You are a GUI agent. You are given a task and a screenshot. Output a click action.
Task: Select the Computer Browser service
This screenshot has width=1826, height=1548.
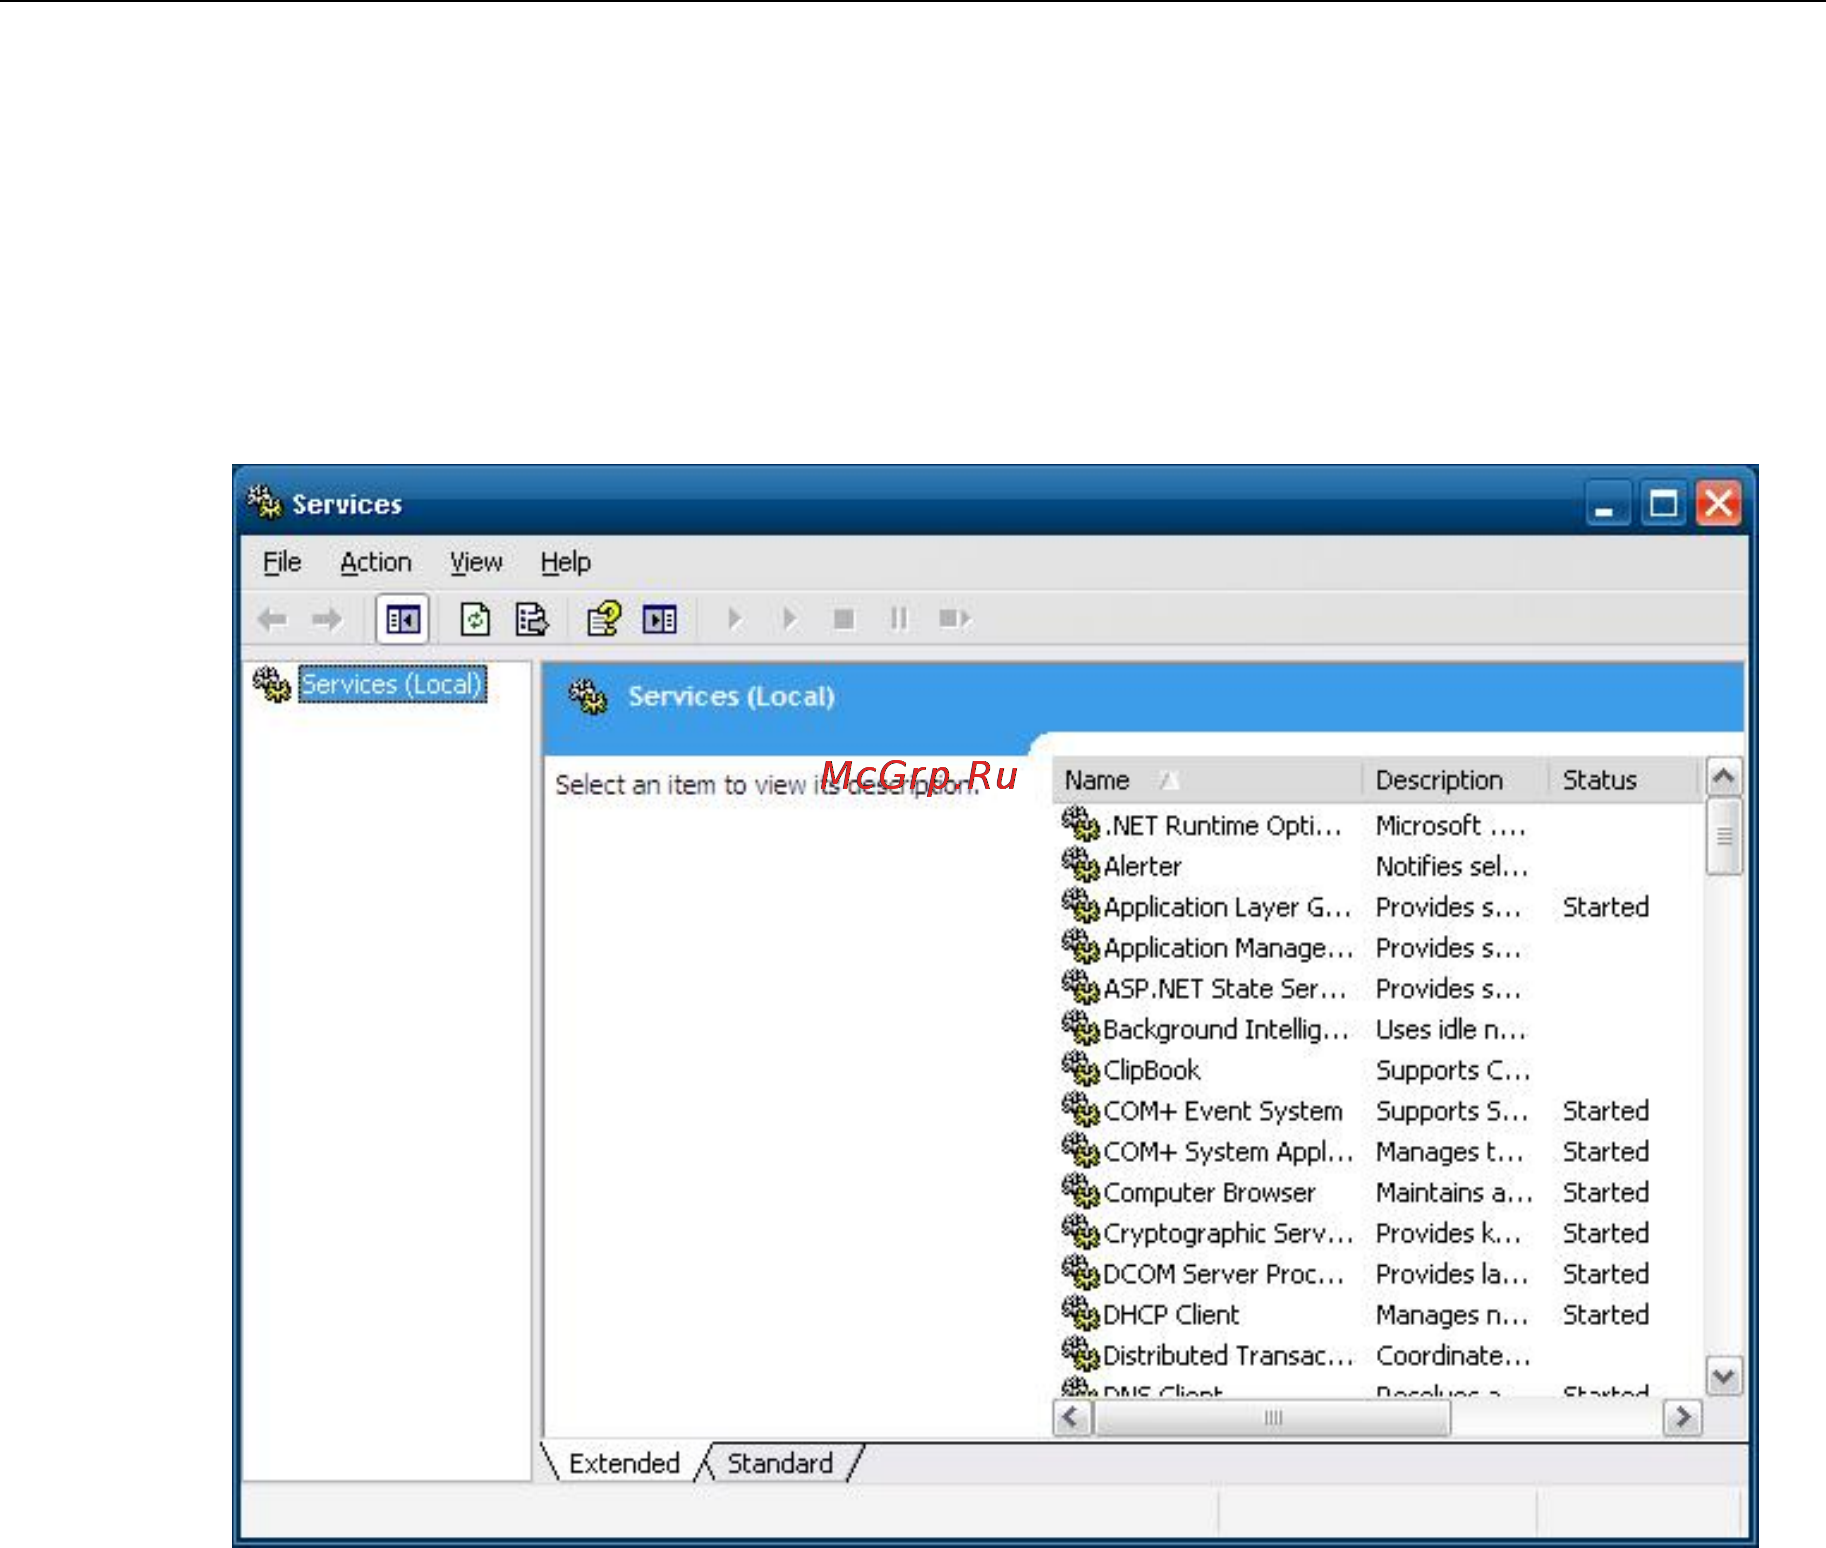(x=1380, y=1192)
